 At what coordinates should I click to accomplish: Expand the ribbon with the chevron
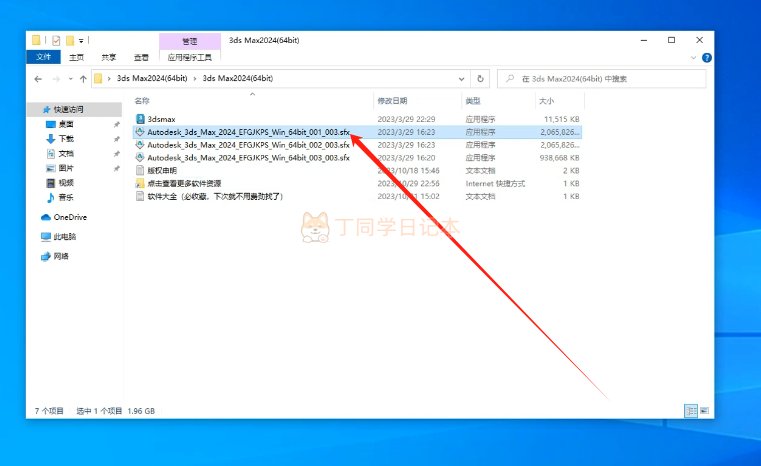693,58
